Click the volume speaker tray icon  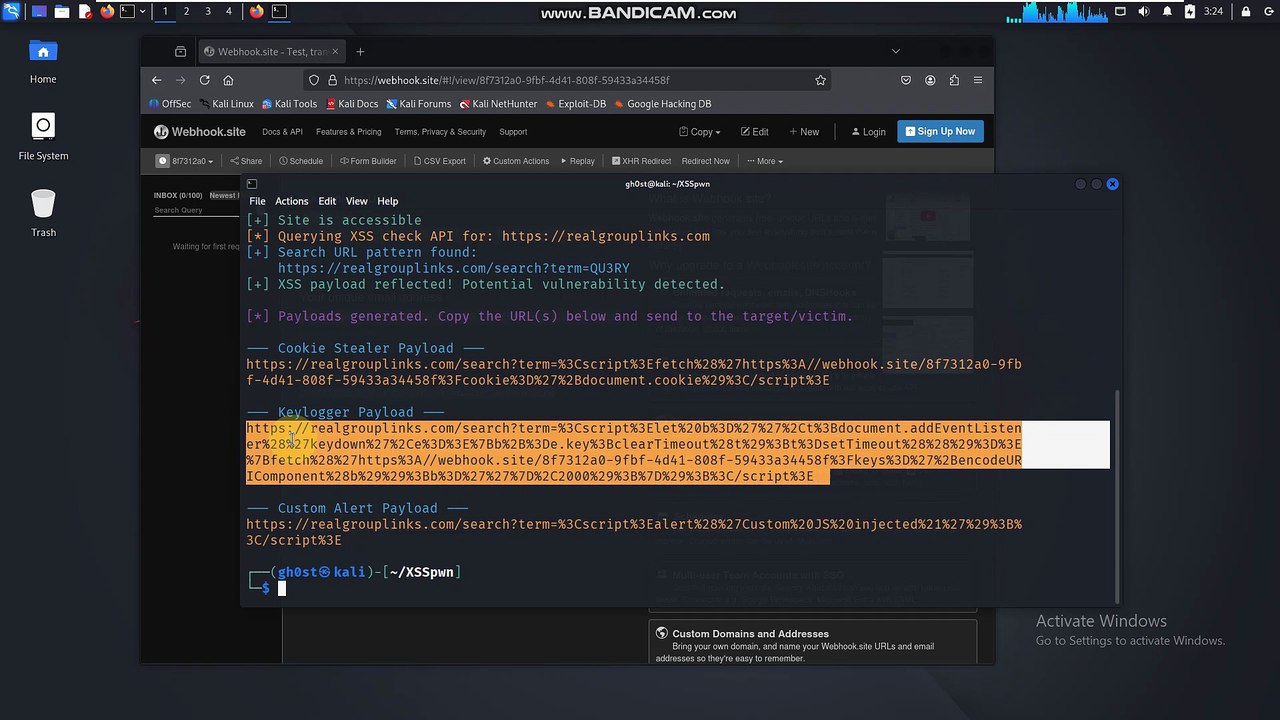tap(1143, 12)
